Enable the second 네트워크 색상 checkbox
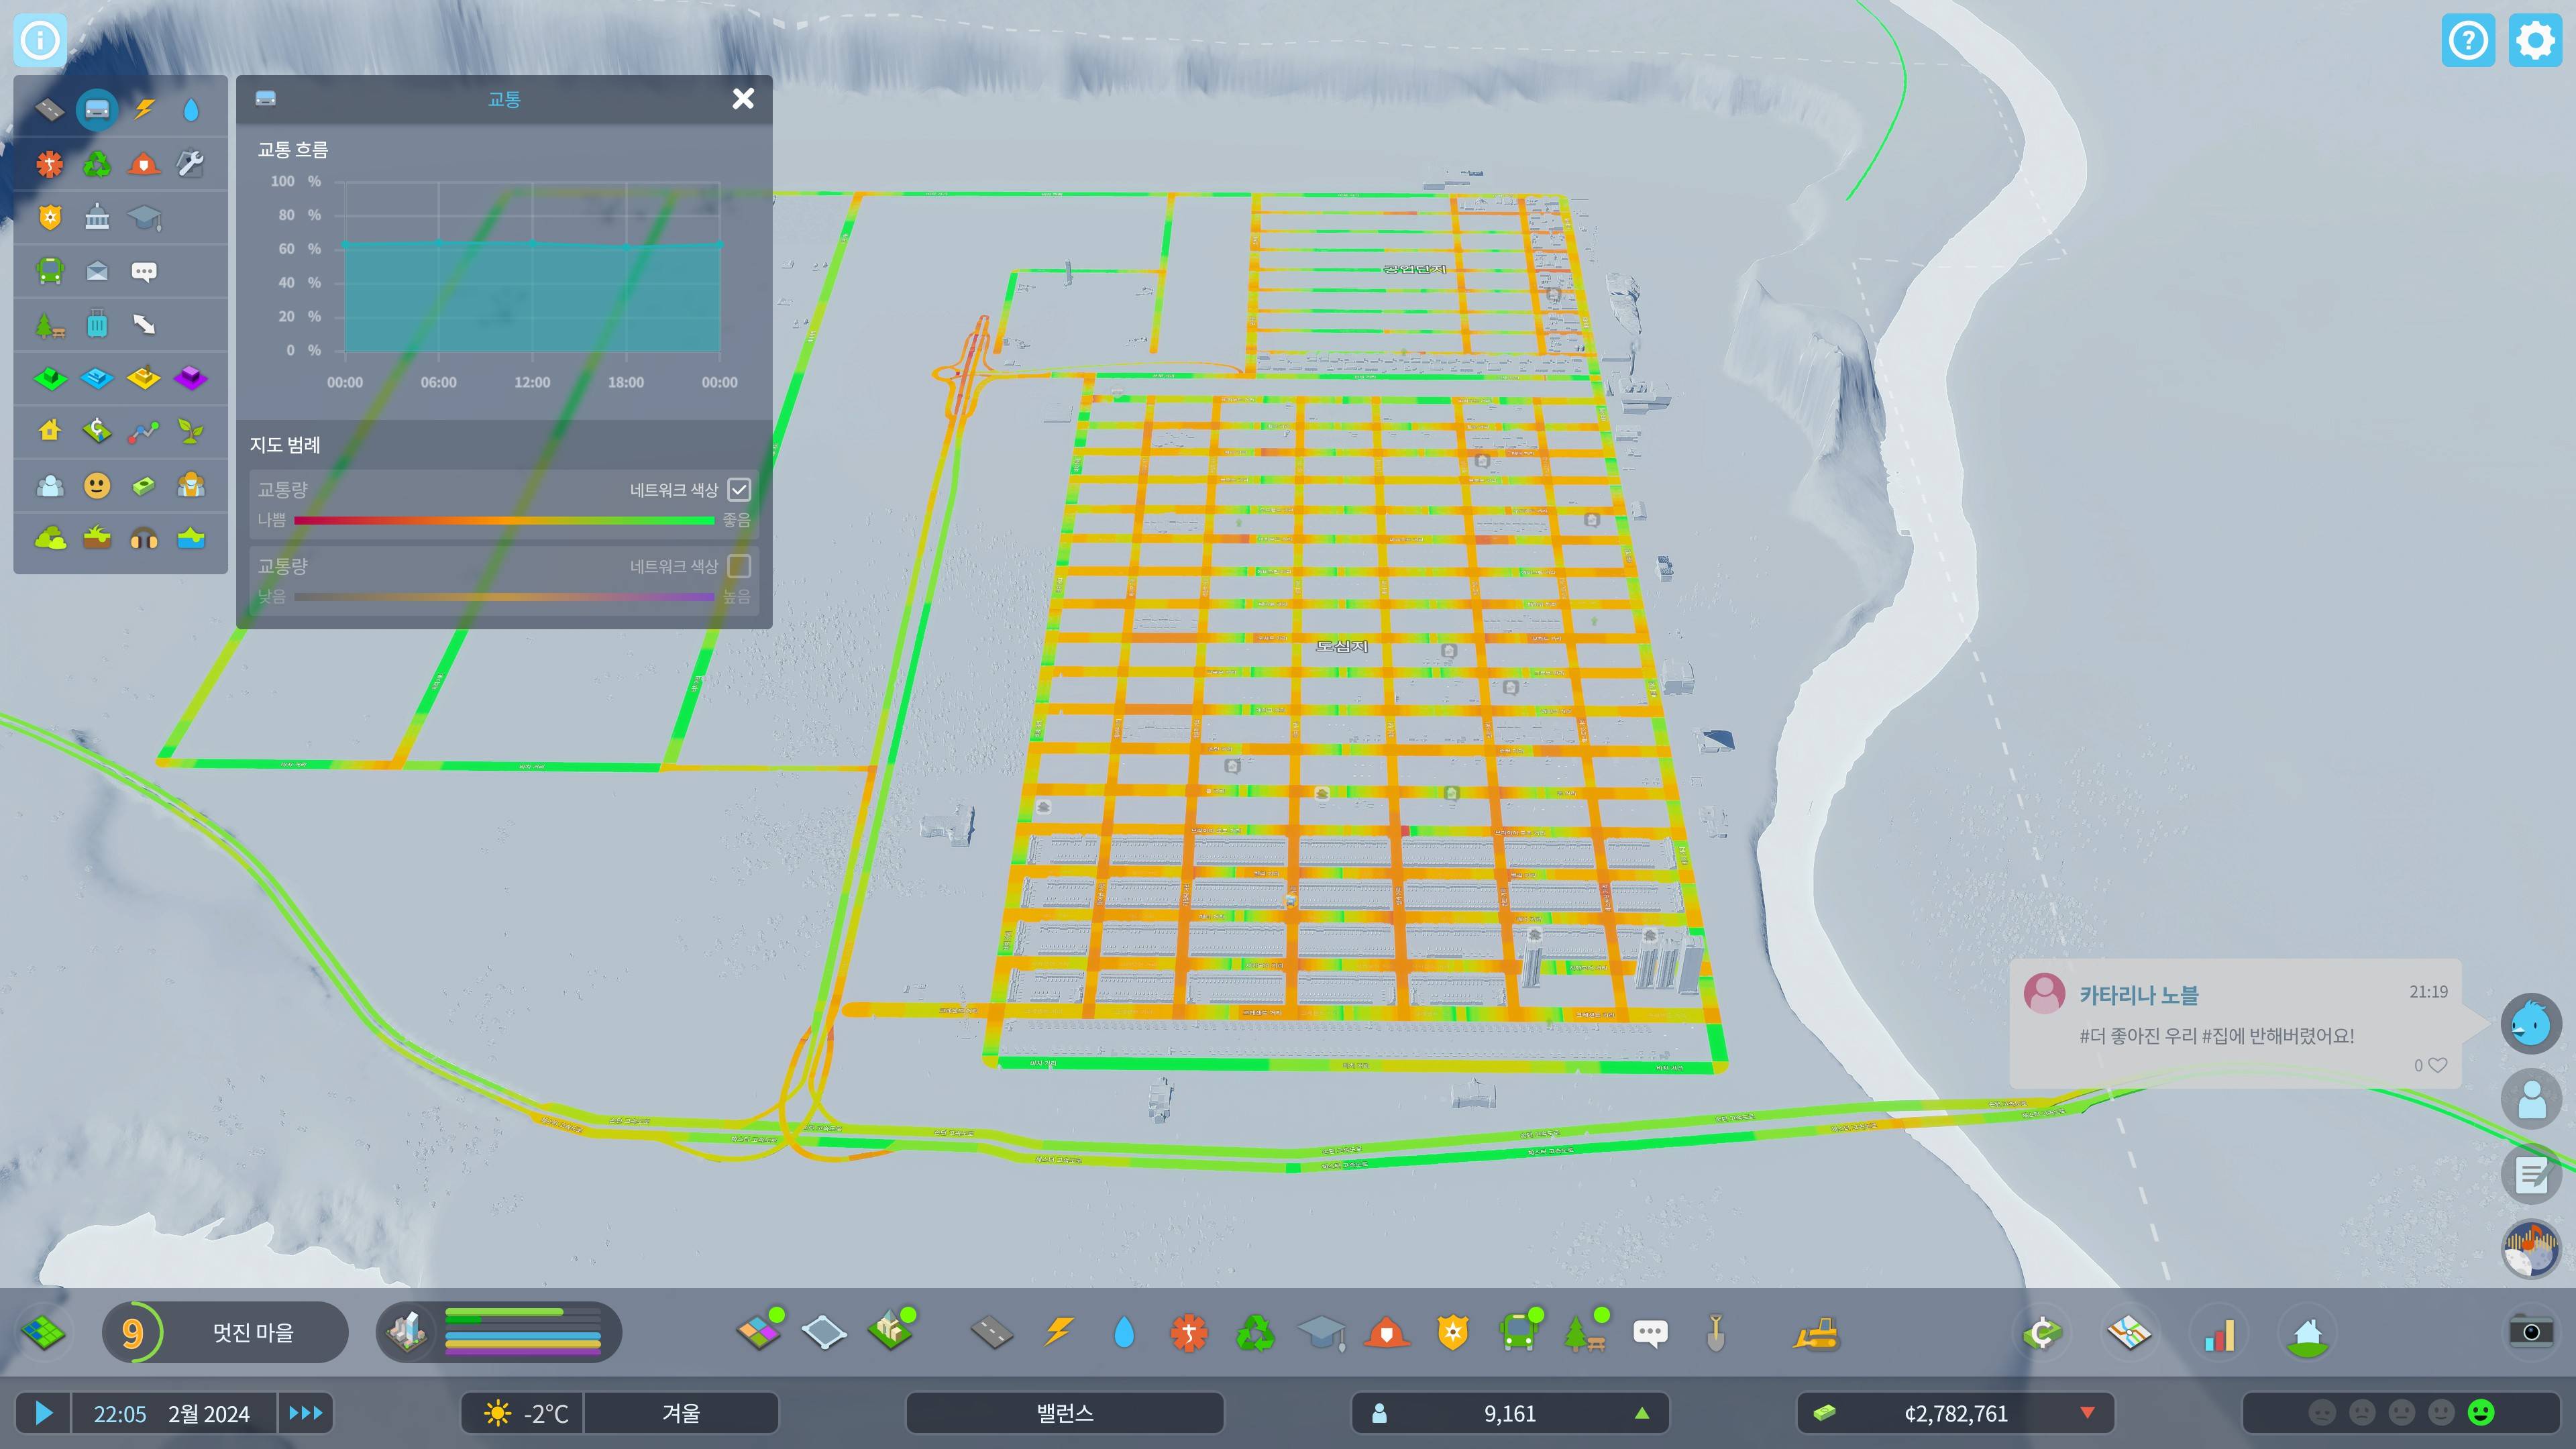This screenshot has width=2576, height=1449. 739,566
